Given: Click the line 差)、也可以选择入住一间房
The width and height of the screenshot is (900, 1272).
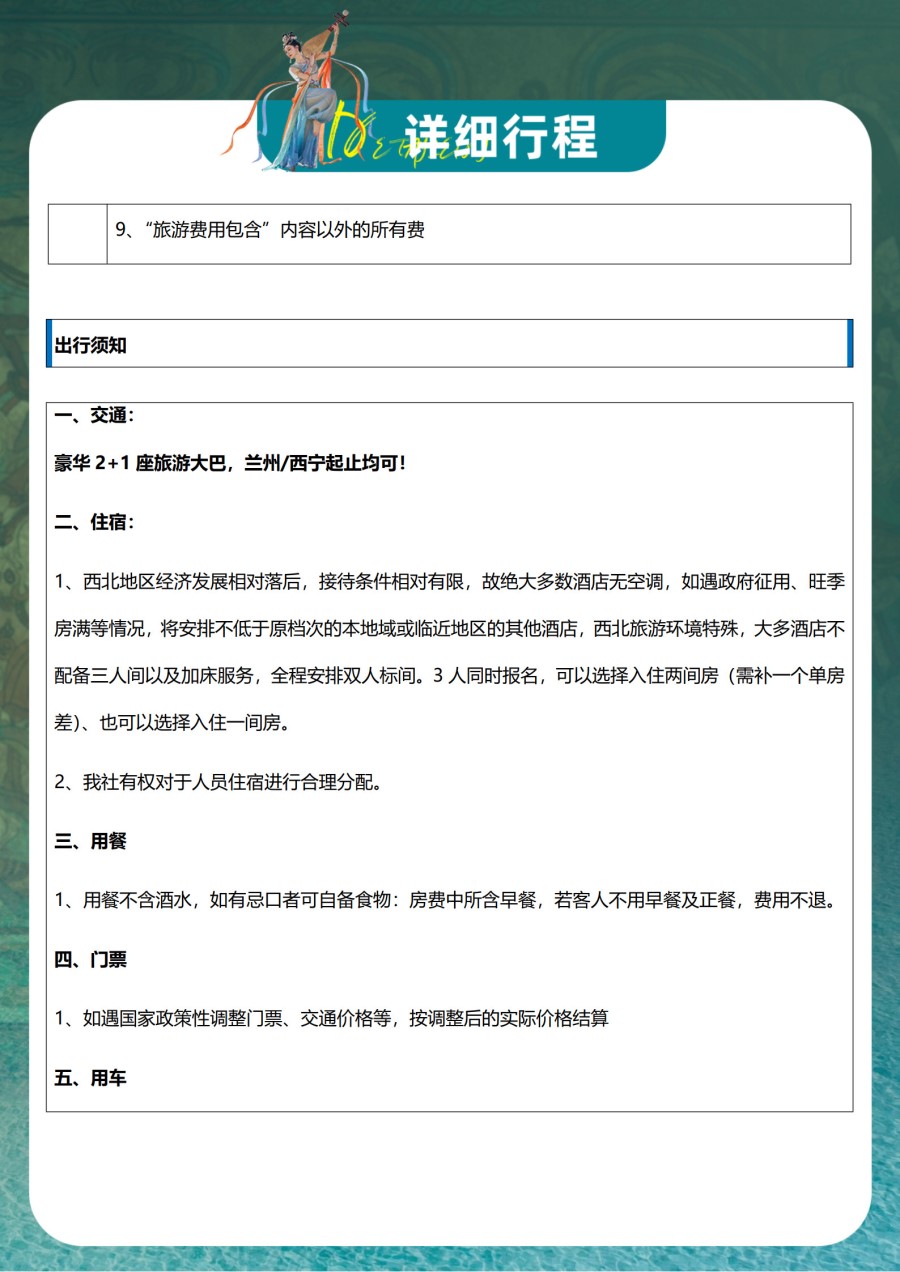Looking at the screenshot, I should [x=173, y=723].
